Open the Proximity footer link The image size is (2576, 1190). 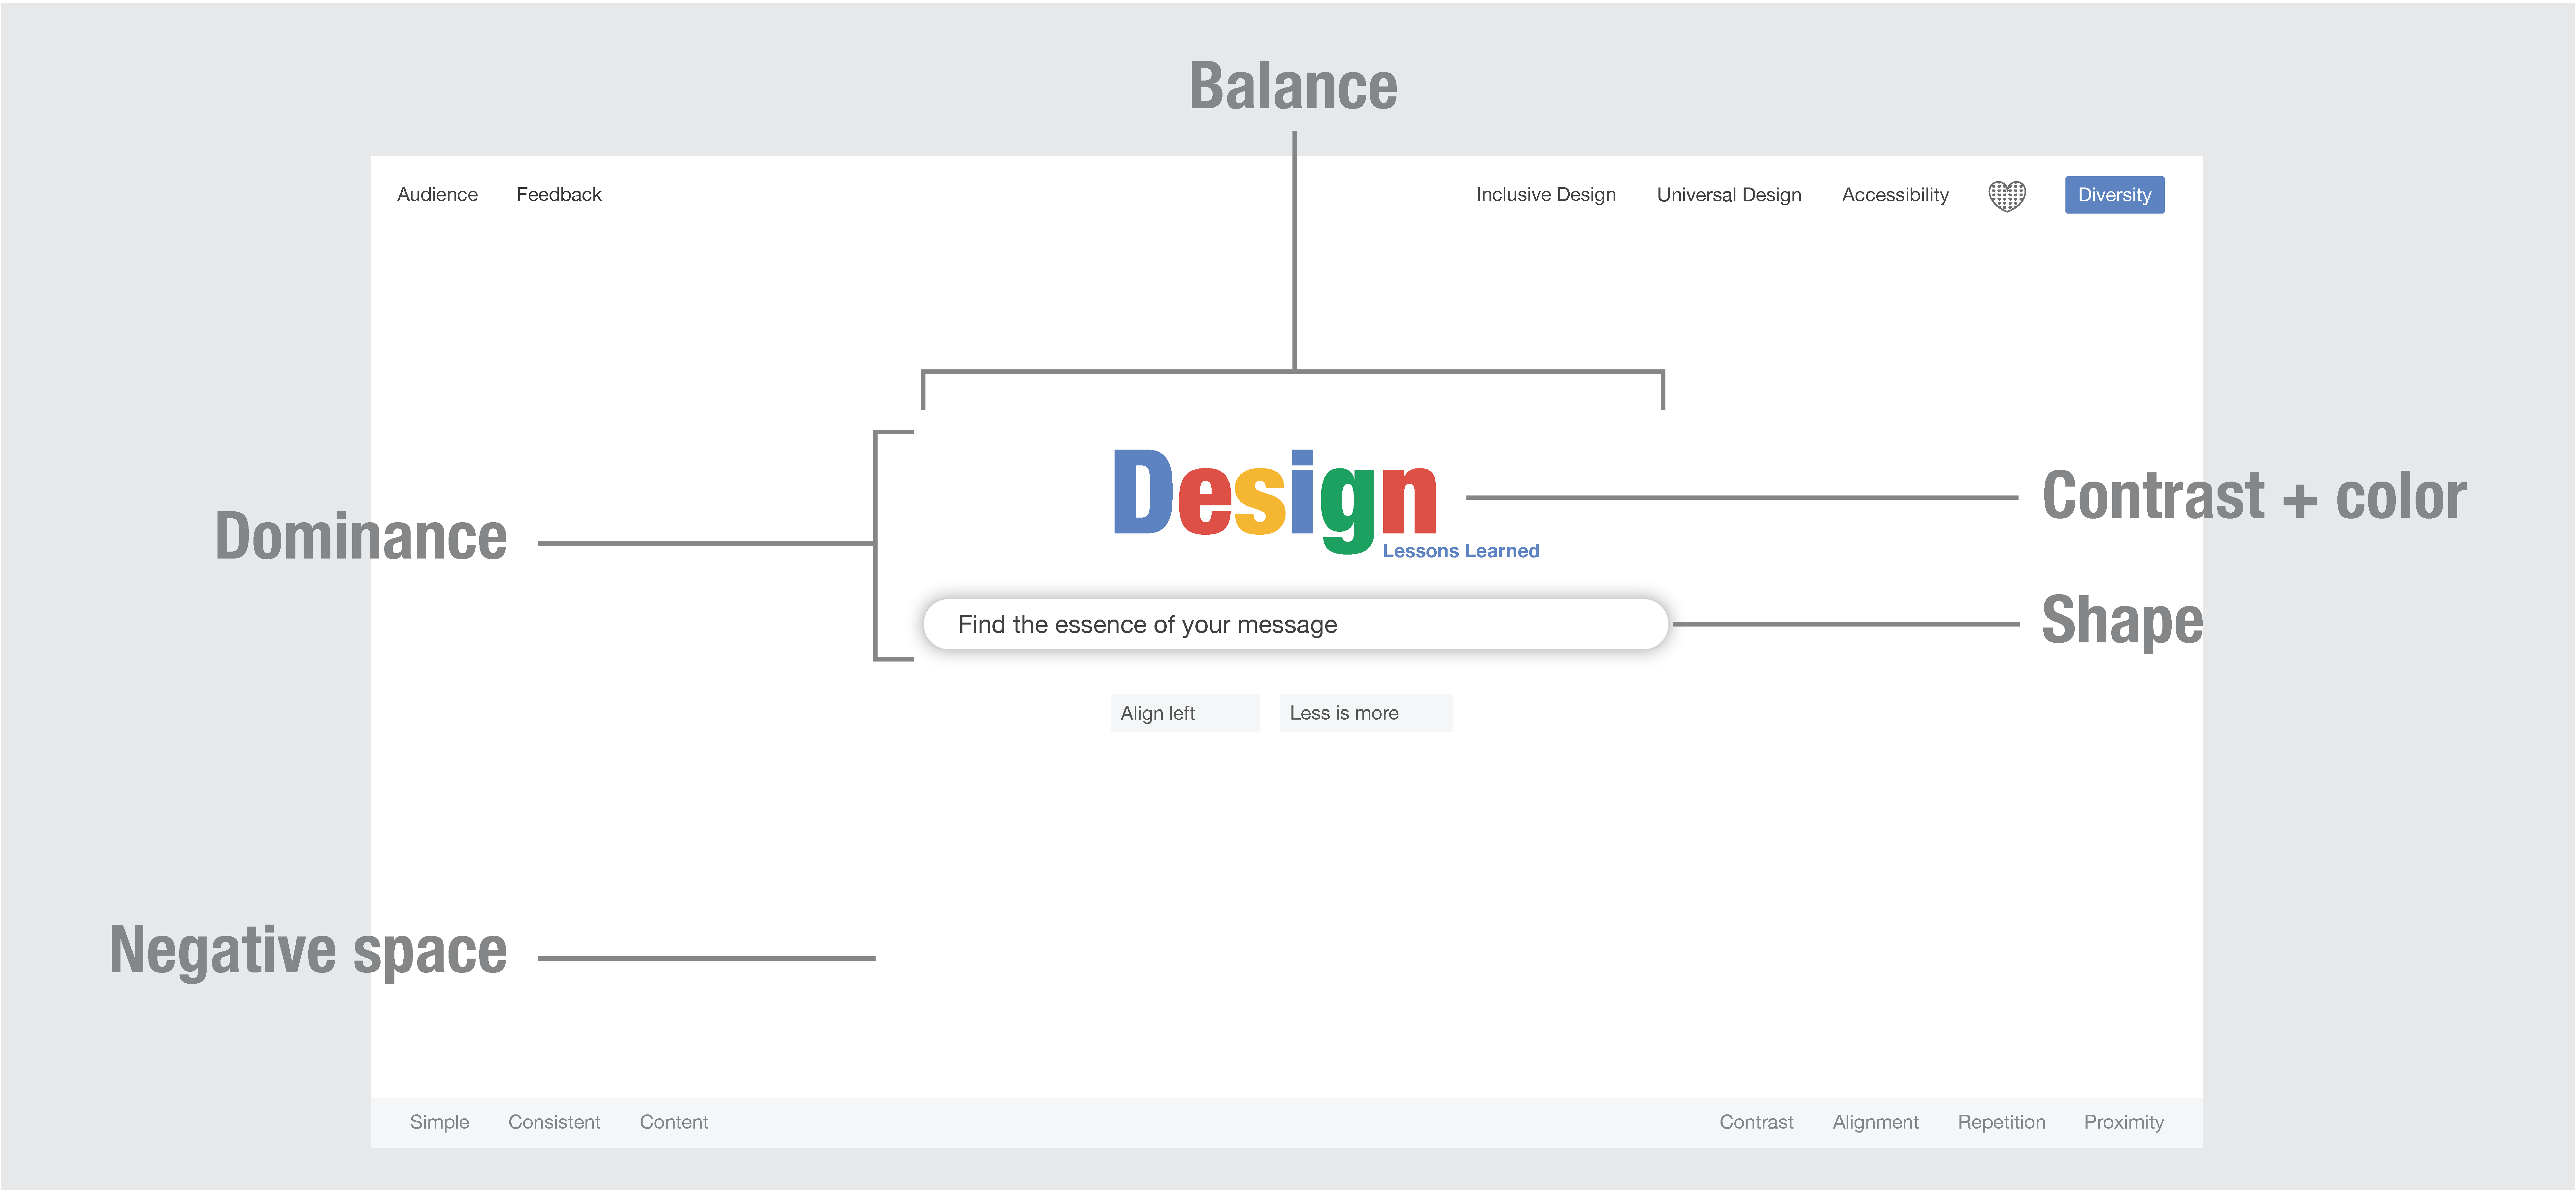point(2124,1122)
